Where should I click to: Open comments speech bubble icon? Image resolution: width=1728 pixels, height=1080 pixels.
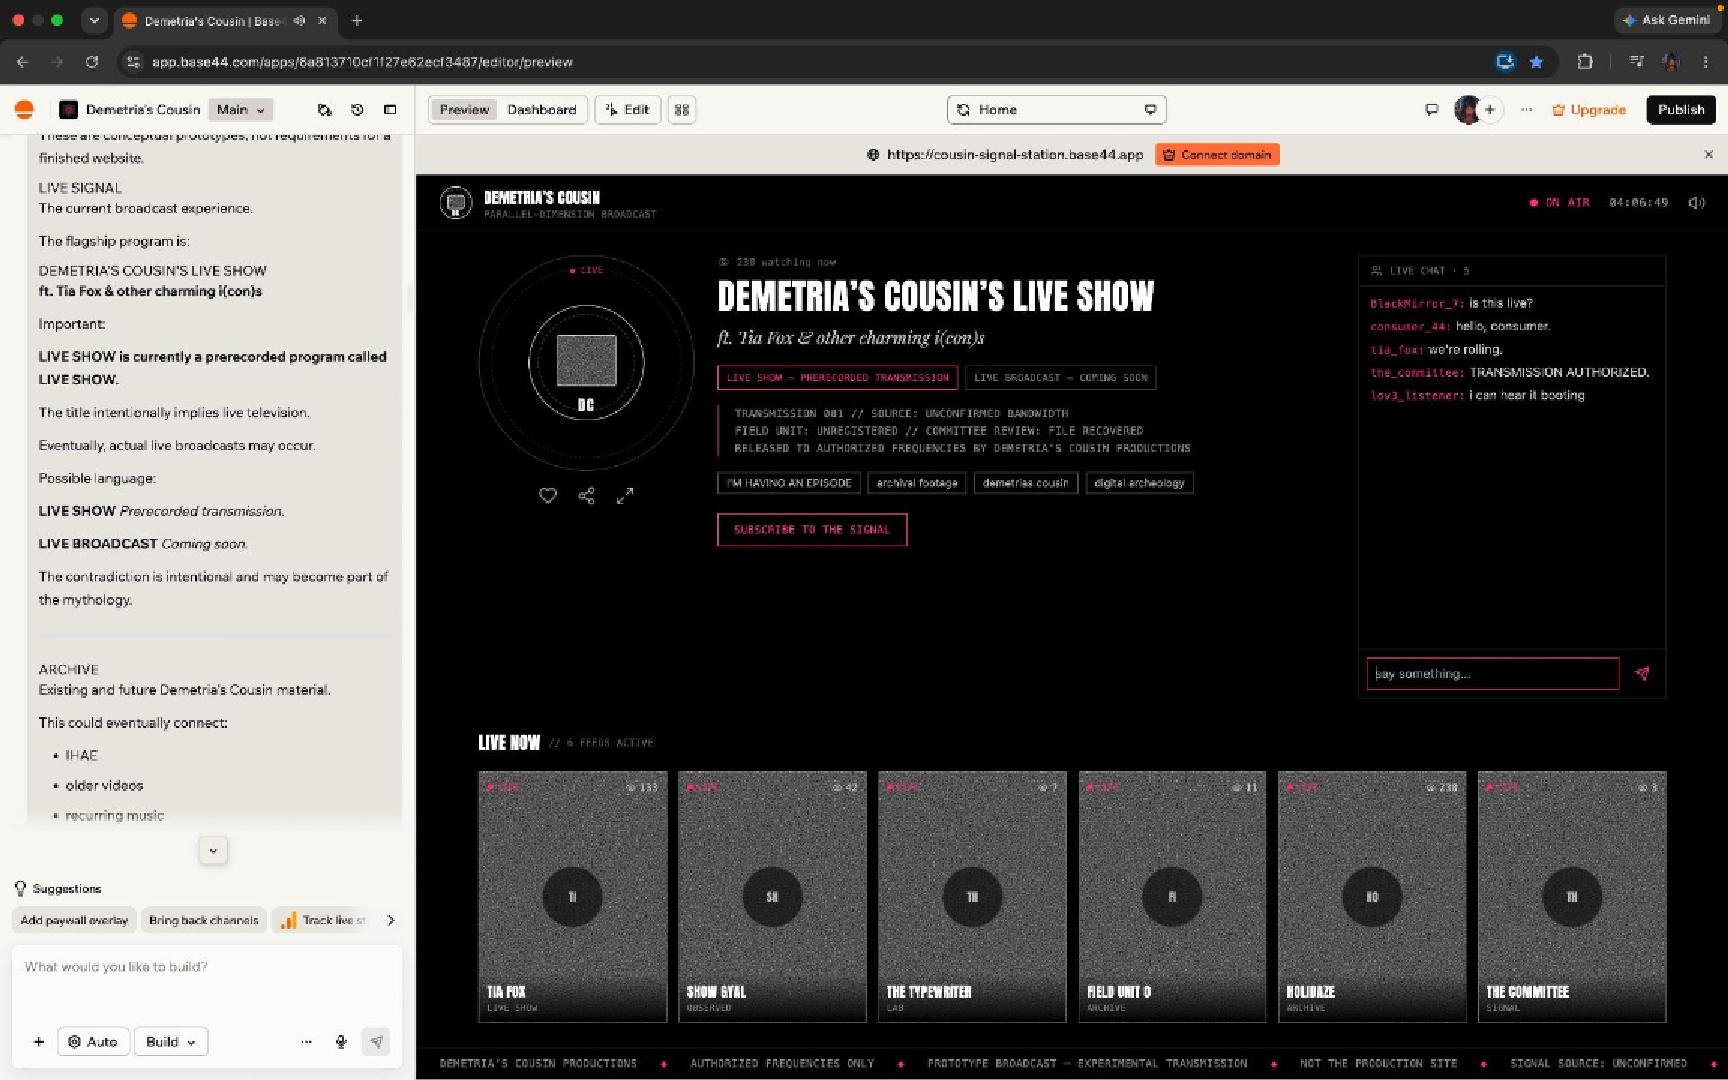[x=1431, y=110]
